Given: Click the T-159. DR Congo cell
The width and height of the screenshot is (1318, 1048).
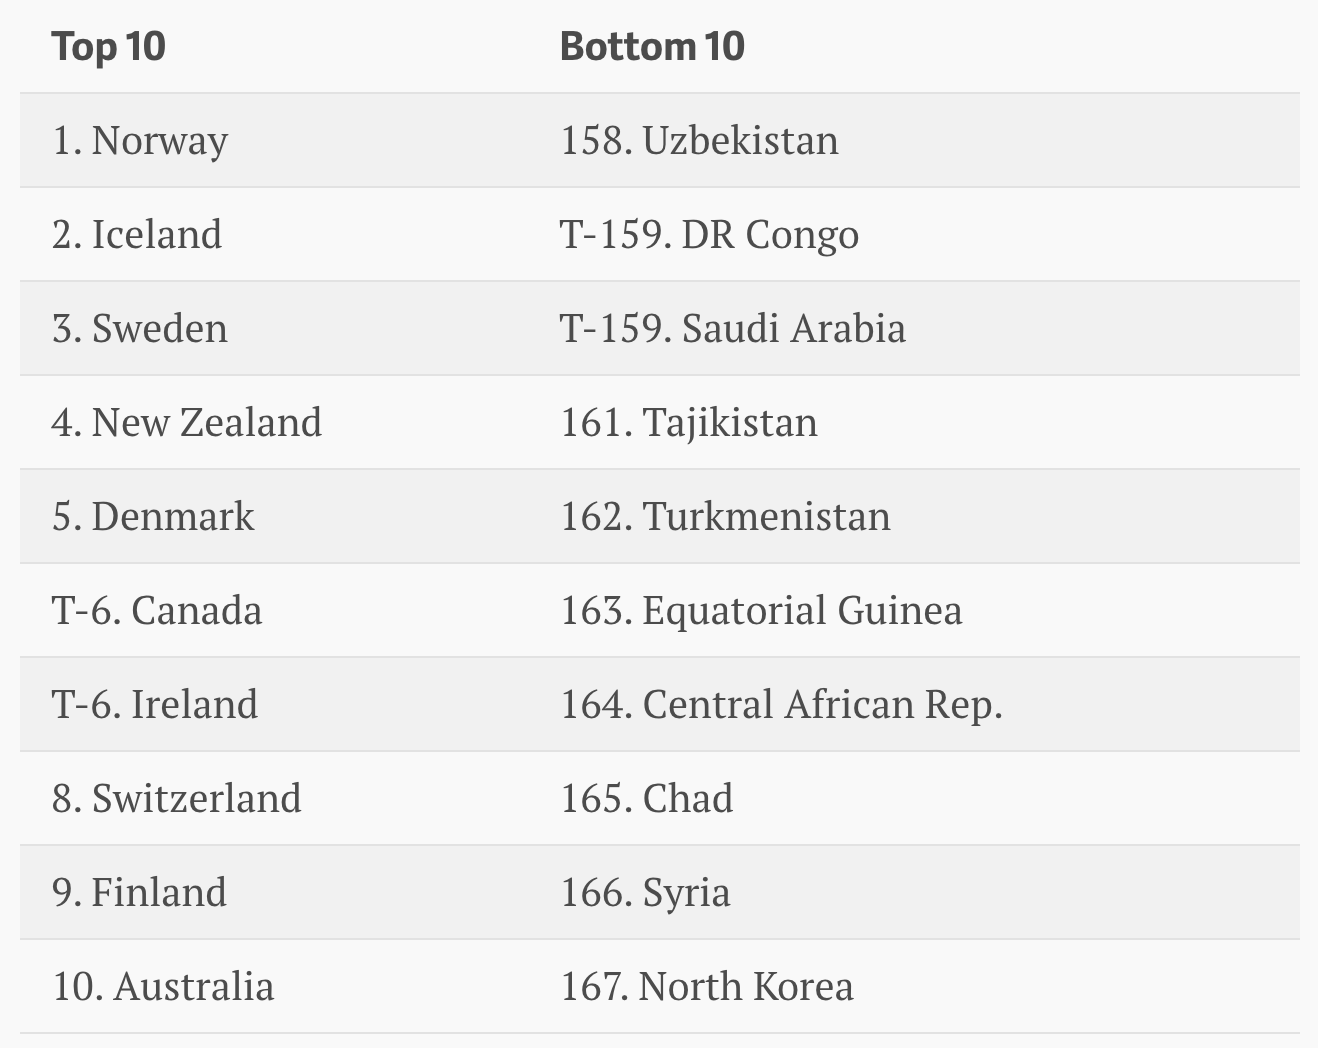Looking at the screenshot, I should click(709, 235).
